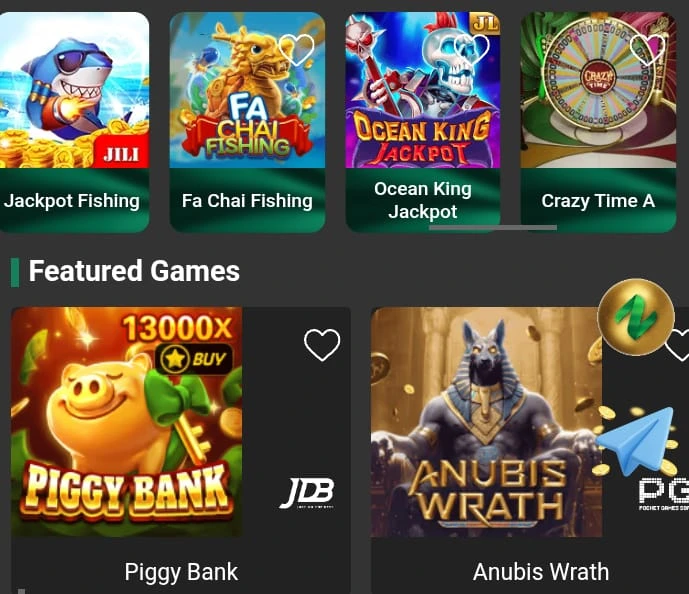Viewport: 689px width, 594px height.
Task: Open the Fa Chai Fishing dragon thumbnail
Action: pos(247,90)
